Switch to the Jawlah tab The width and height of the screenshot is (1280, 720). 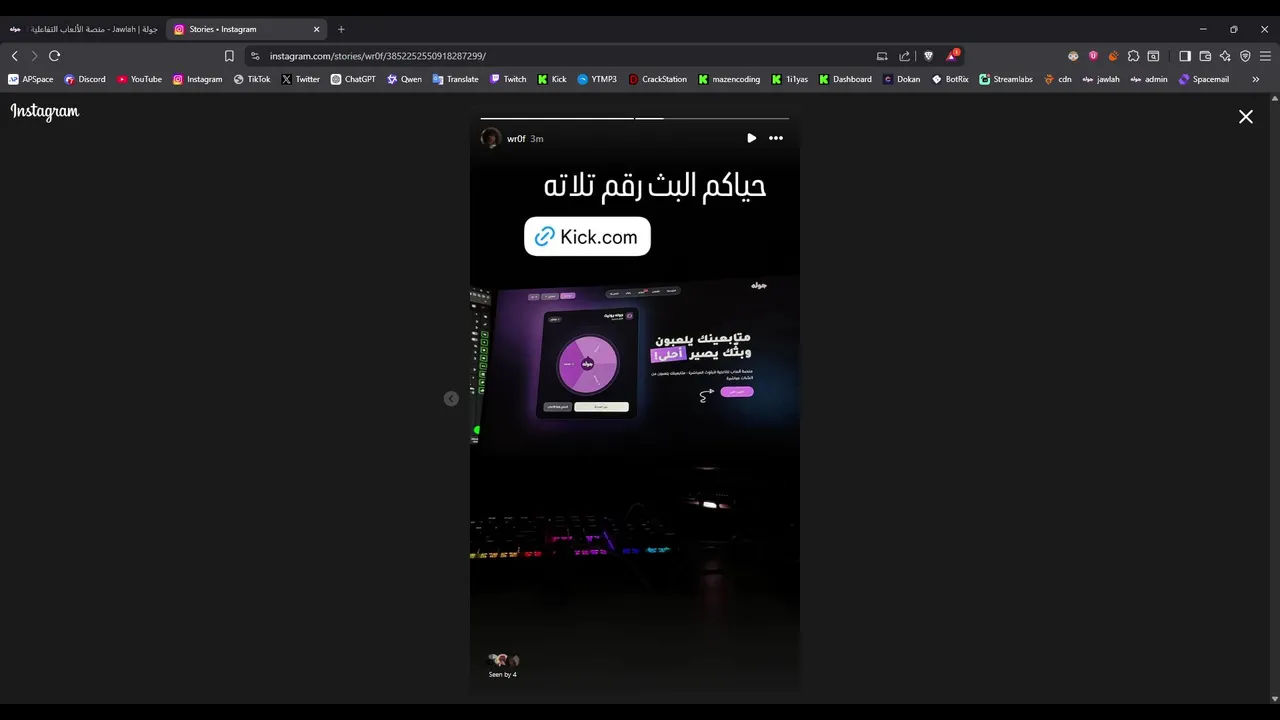coord(84,29)
